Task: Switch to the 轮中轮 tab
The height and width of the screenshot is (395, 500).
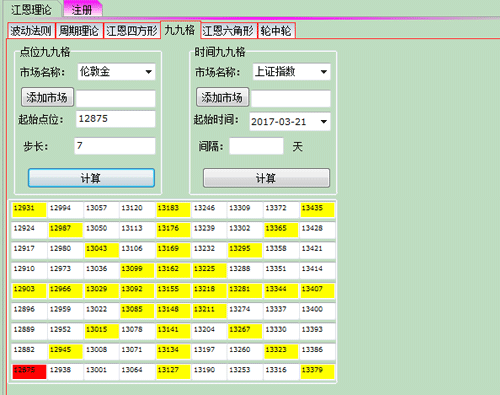Action: (276, 31)
